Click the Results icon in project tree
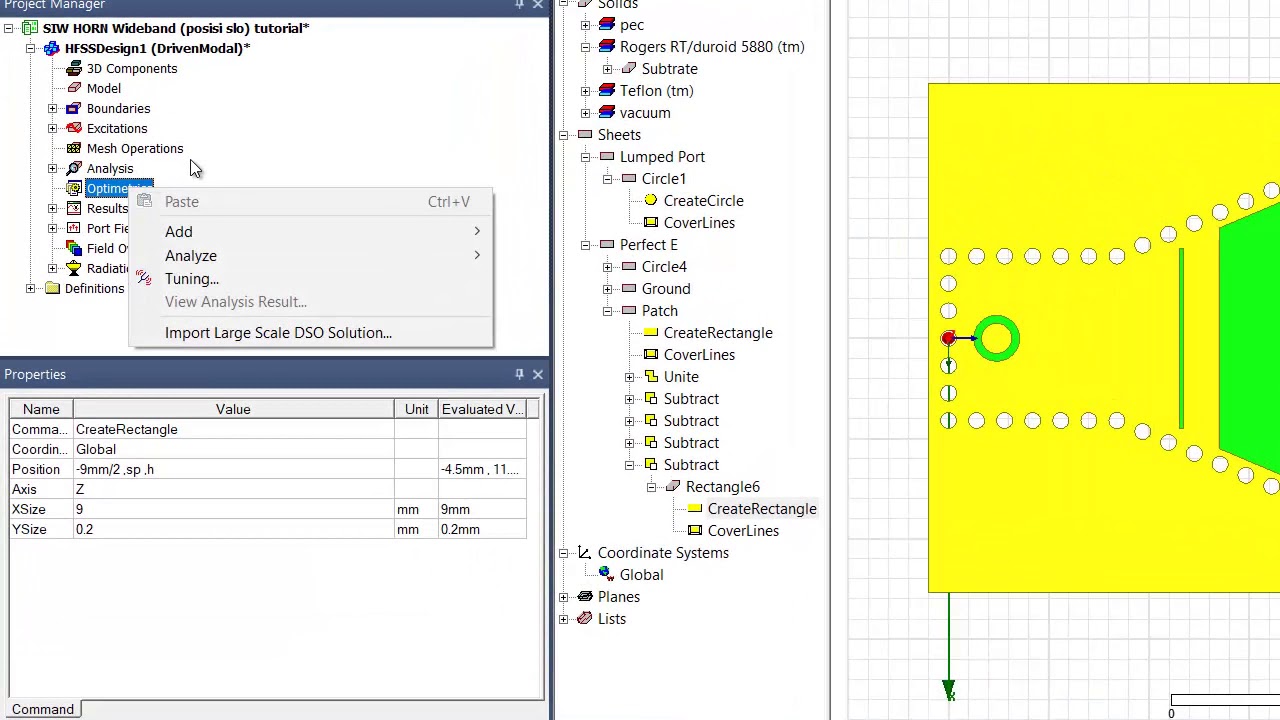This screenshot has height=720, width=1280. pyautogui.click(x=74, y=208)
